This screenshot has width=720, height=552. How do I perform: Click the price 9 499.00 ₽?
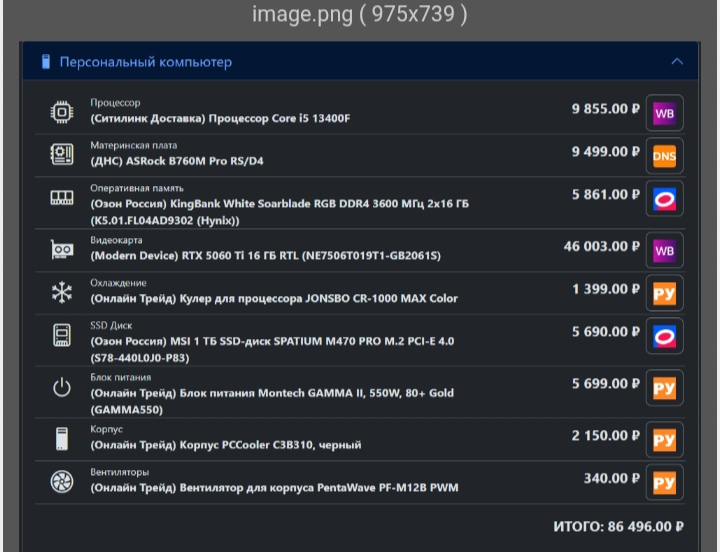606,152
